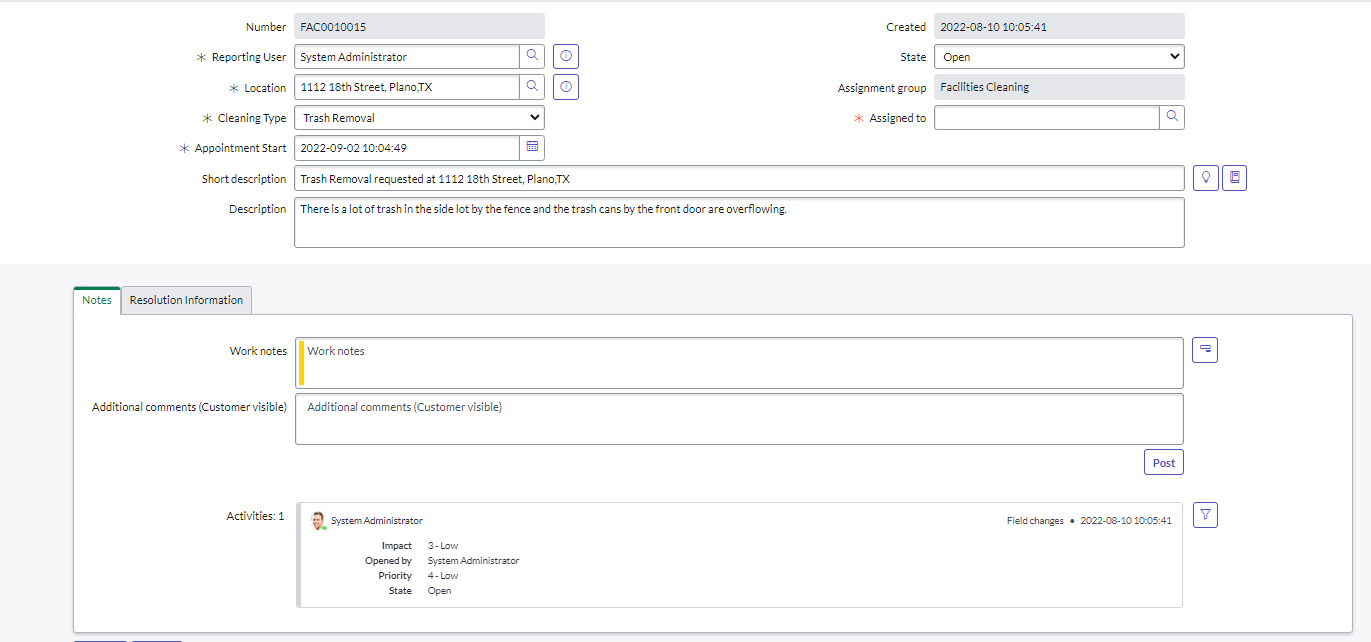The height and width of the screenshot is (642, 1371).
Task: Open calendar picker for Appointment Start
Action: (532, 147)
